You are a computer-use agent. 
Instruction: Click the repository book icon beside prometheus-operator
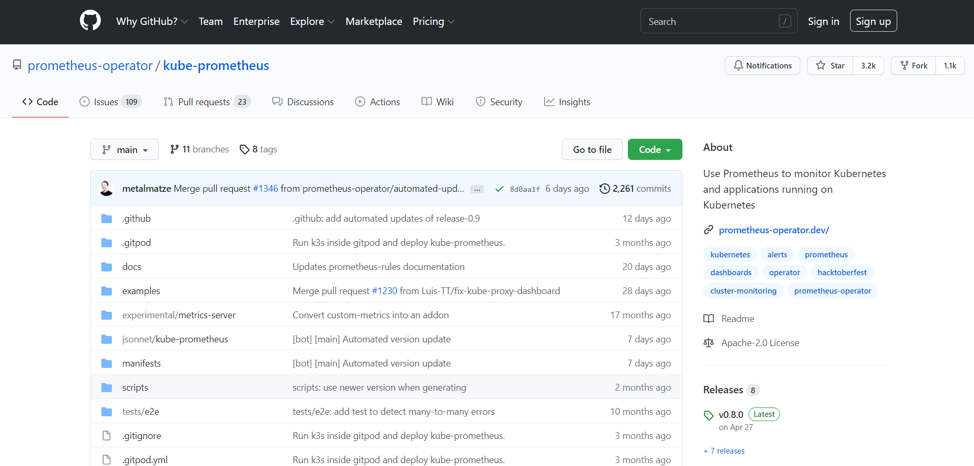[17, 65]
